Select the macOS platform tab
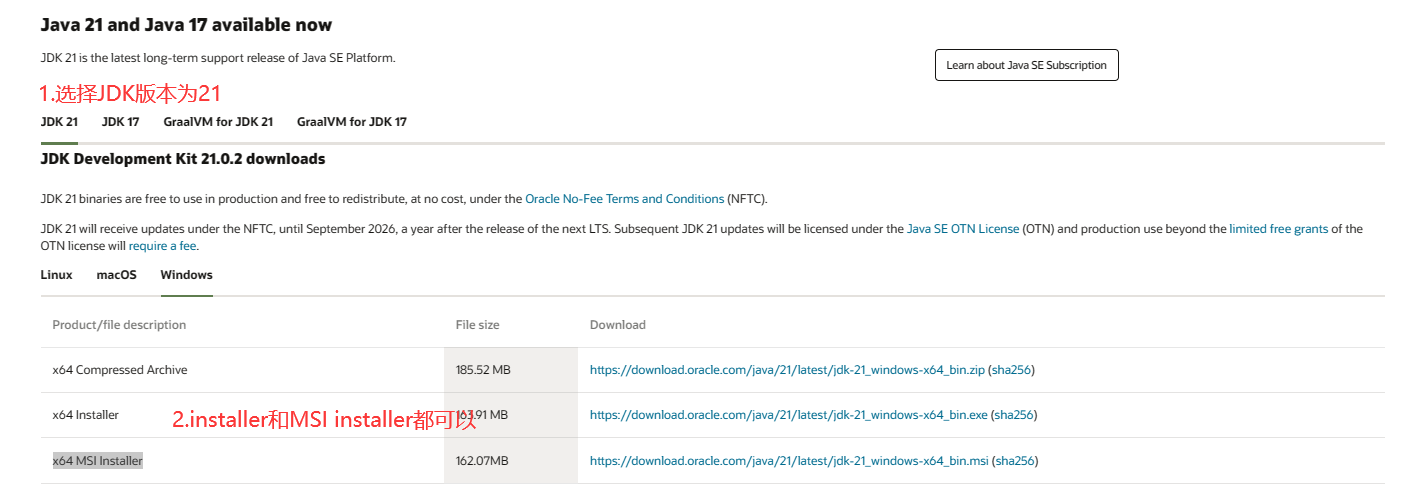This screenshot has width=1413, height=492. point(116,275)
